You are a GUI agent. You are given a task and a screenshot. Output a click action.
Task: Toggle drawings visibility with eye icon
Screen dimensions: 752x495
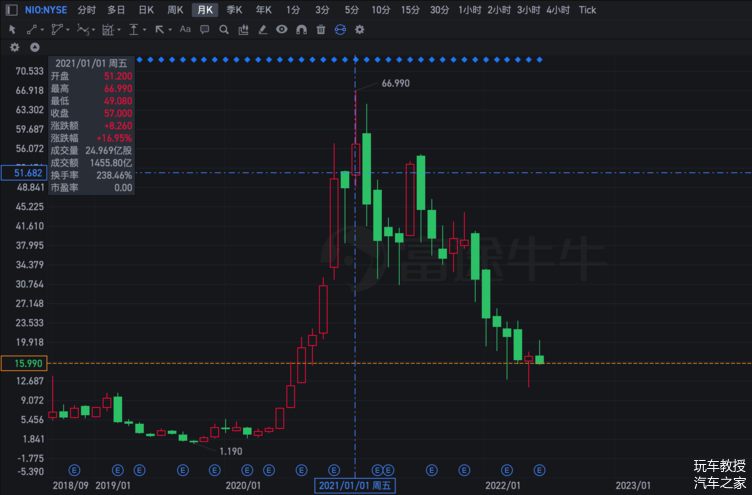(282, 30)
